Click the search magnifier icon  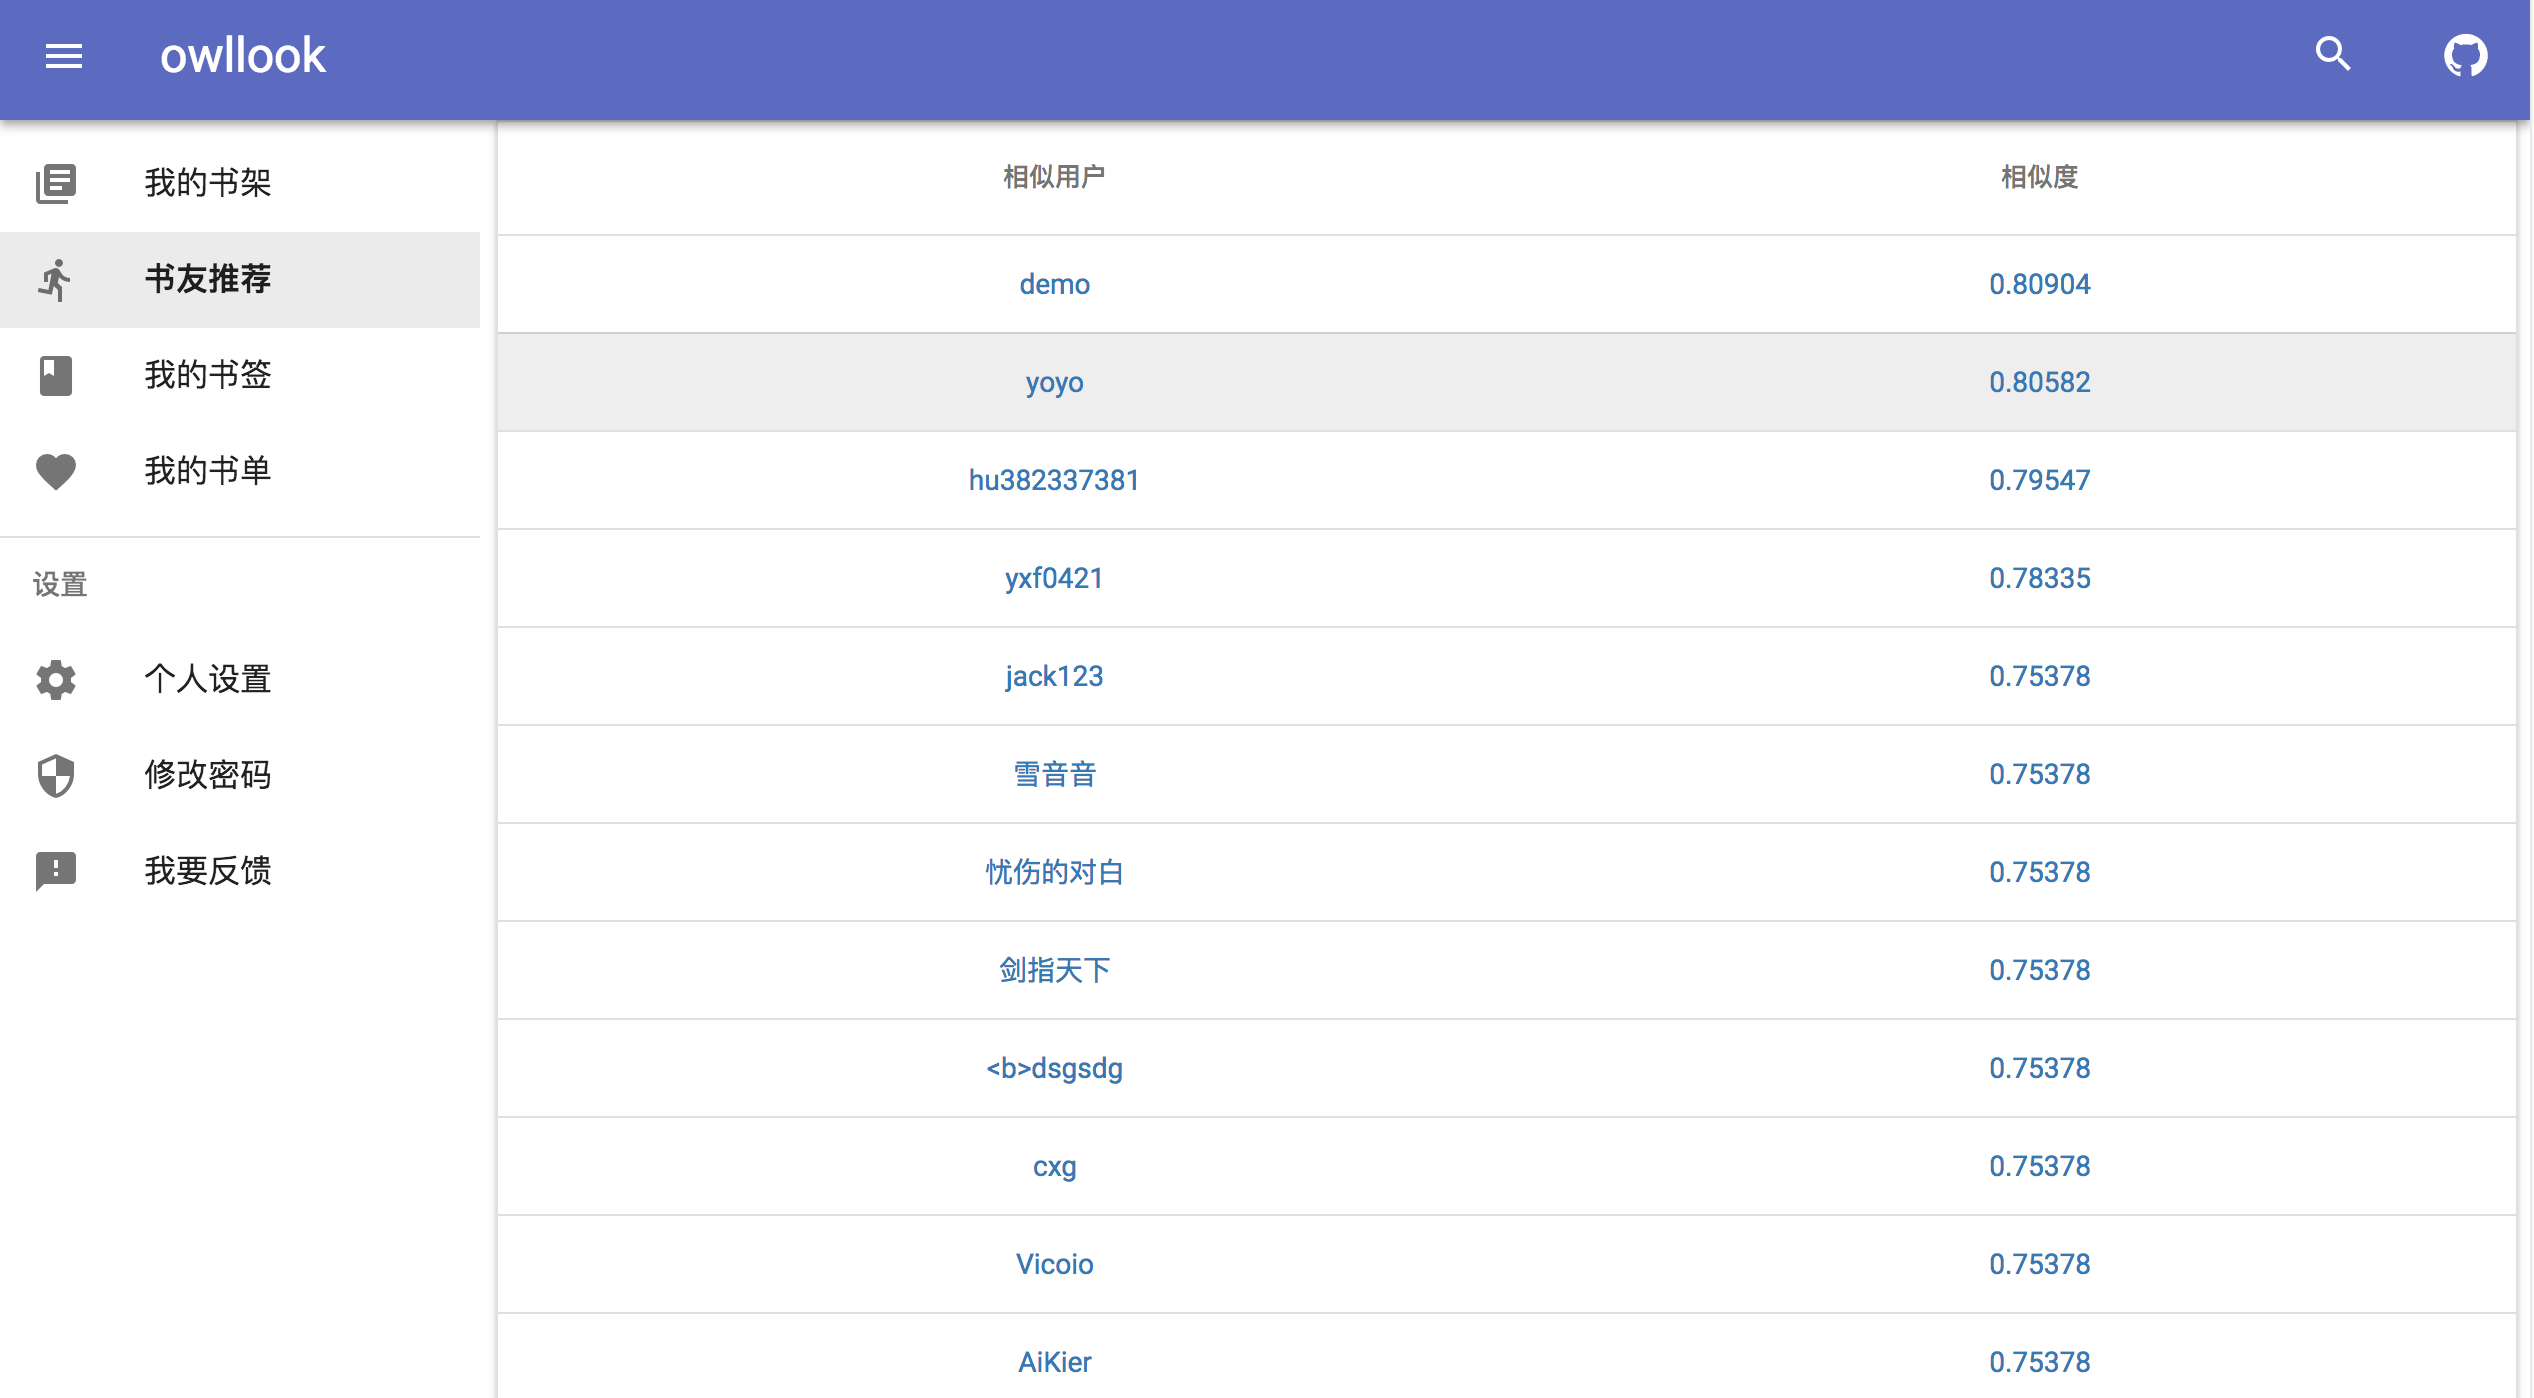(x=2332, y=54)
